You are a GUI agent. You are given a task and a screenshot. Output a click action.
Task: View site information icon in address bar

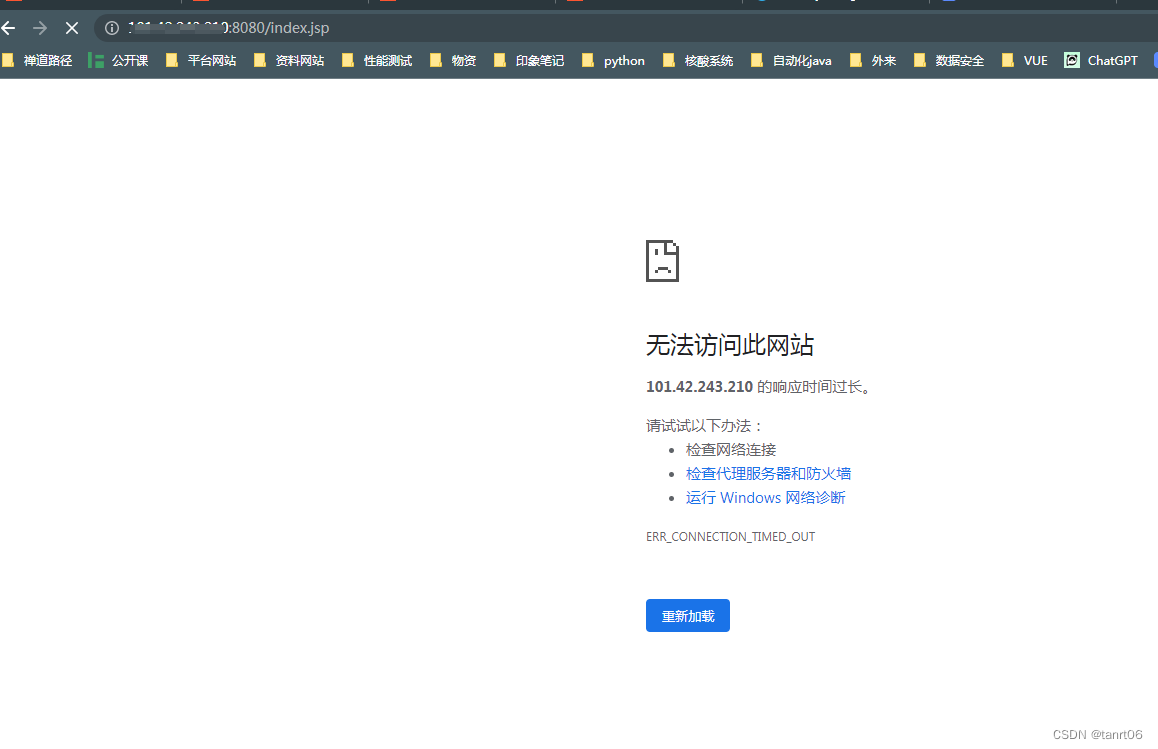(112, 28)
